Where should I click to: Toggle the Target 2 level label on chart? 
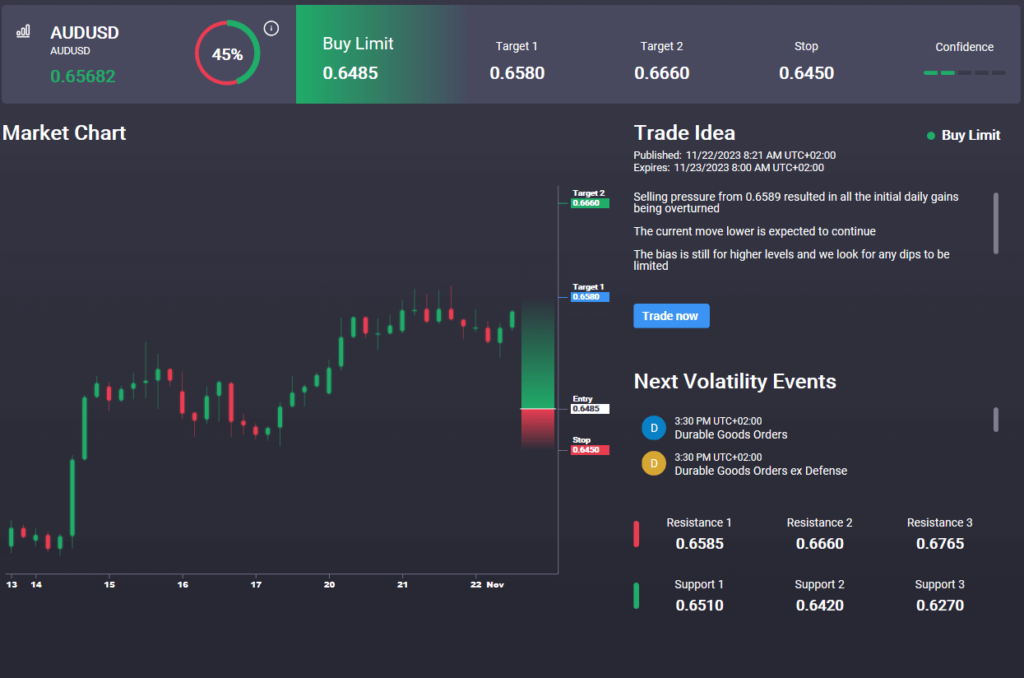(x=588, y=197)
